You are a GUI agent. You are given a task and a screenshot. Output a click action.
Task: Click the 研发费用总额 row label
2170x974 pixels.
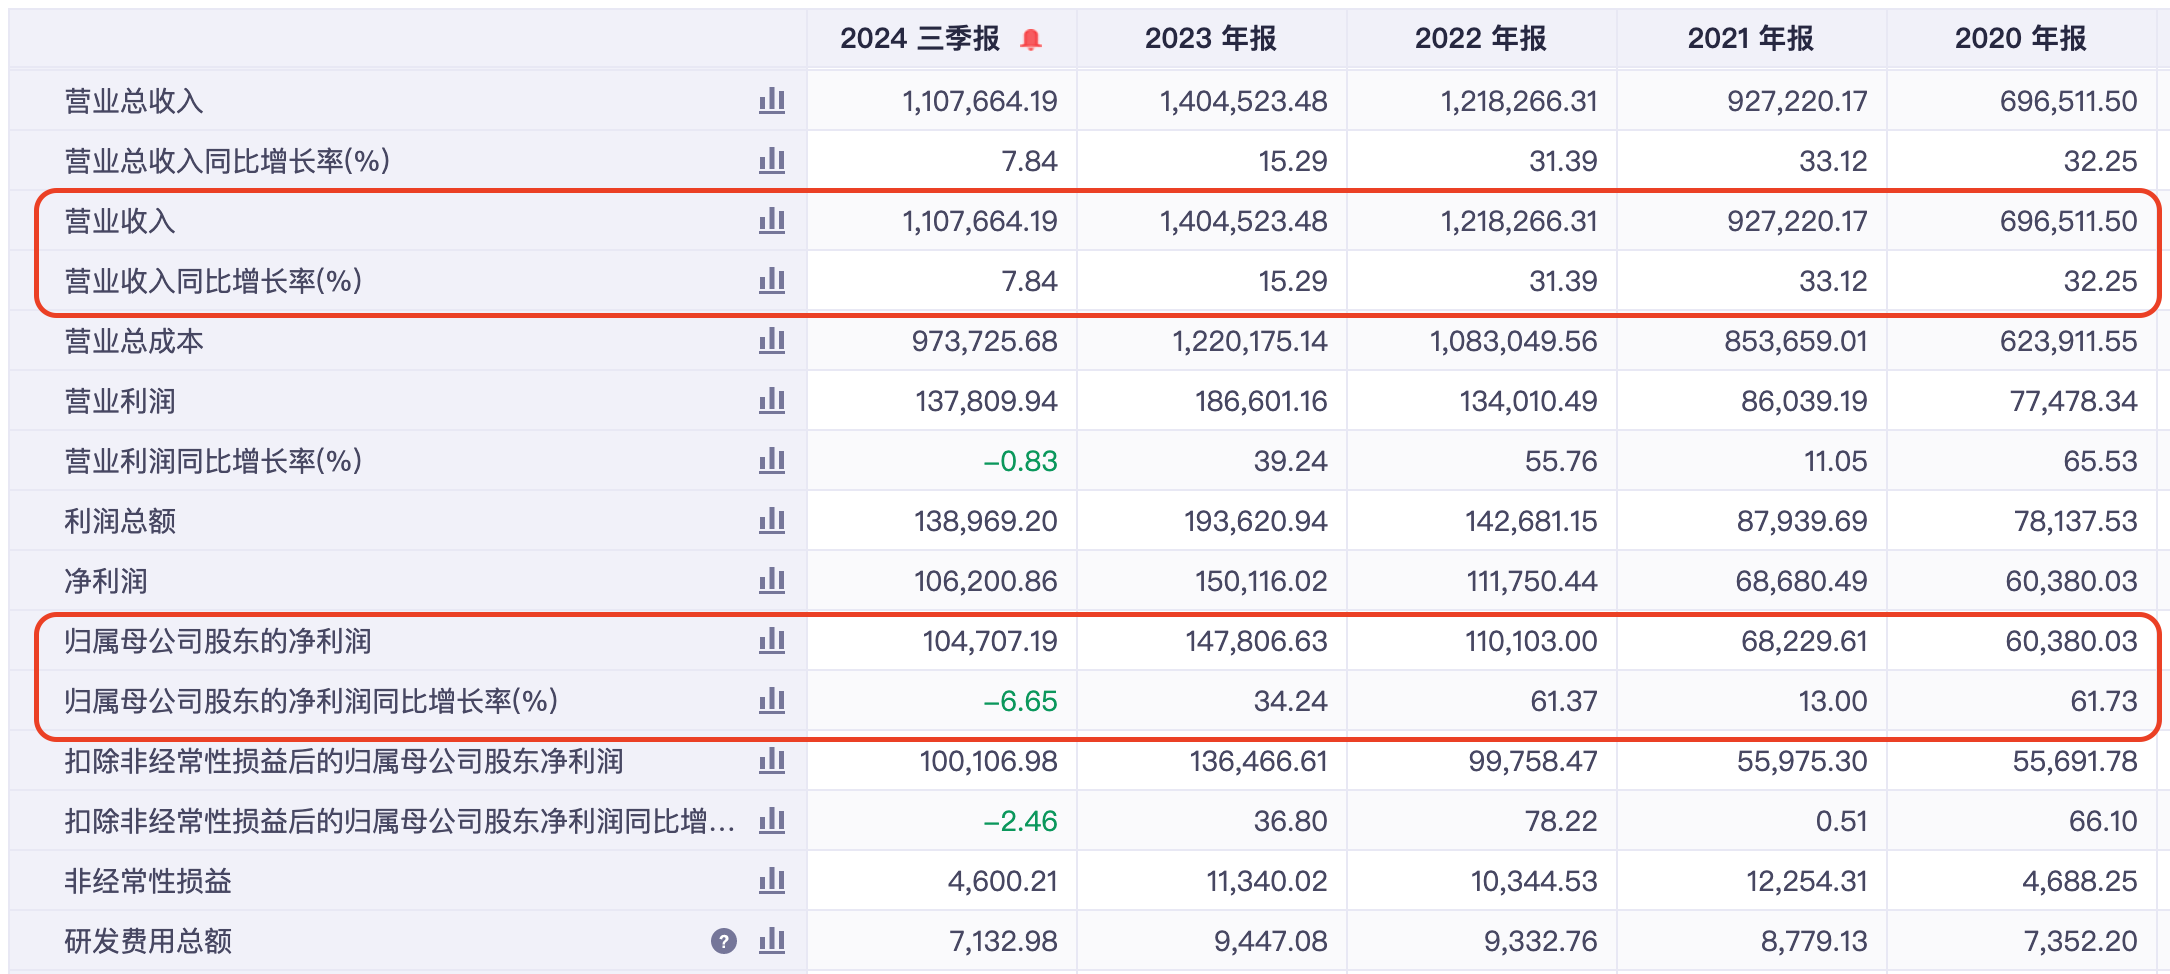(148, 941)
